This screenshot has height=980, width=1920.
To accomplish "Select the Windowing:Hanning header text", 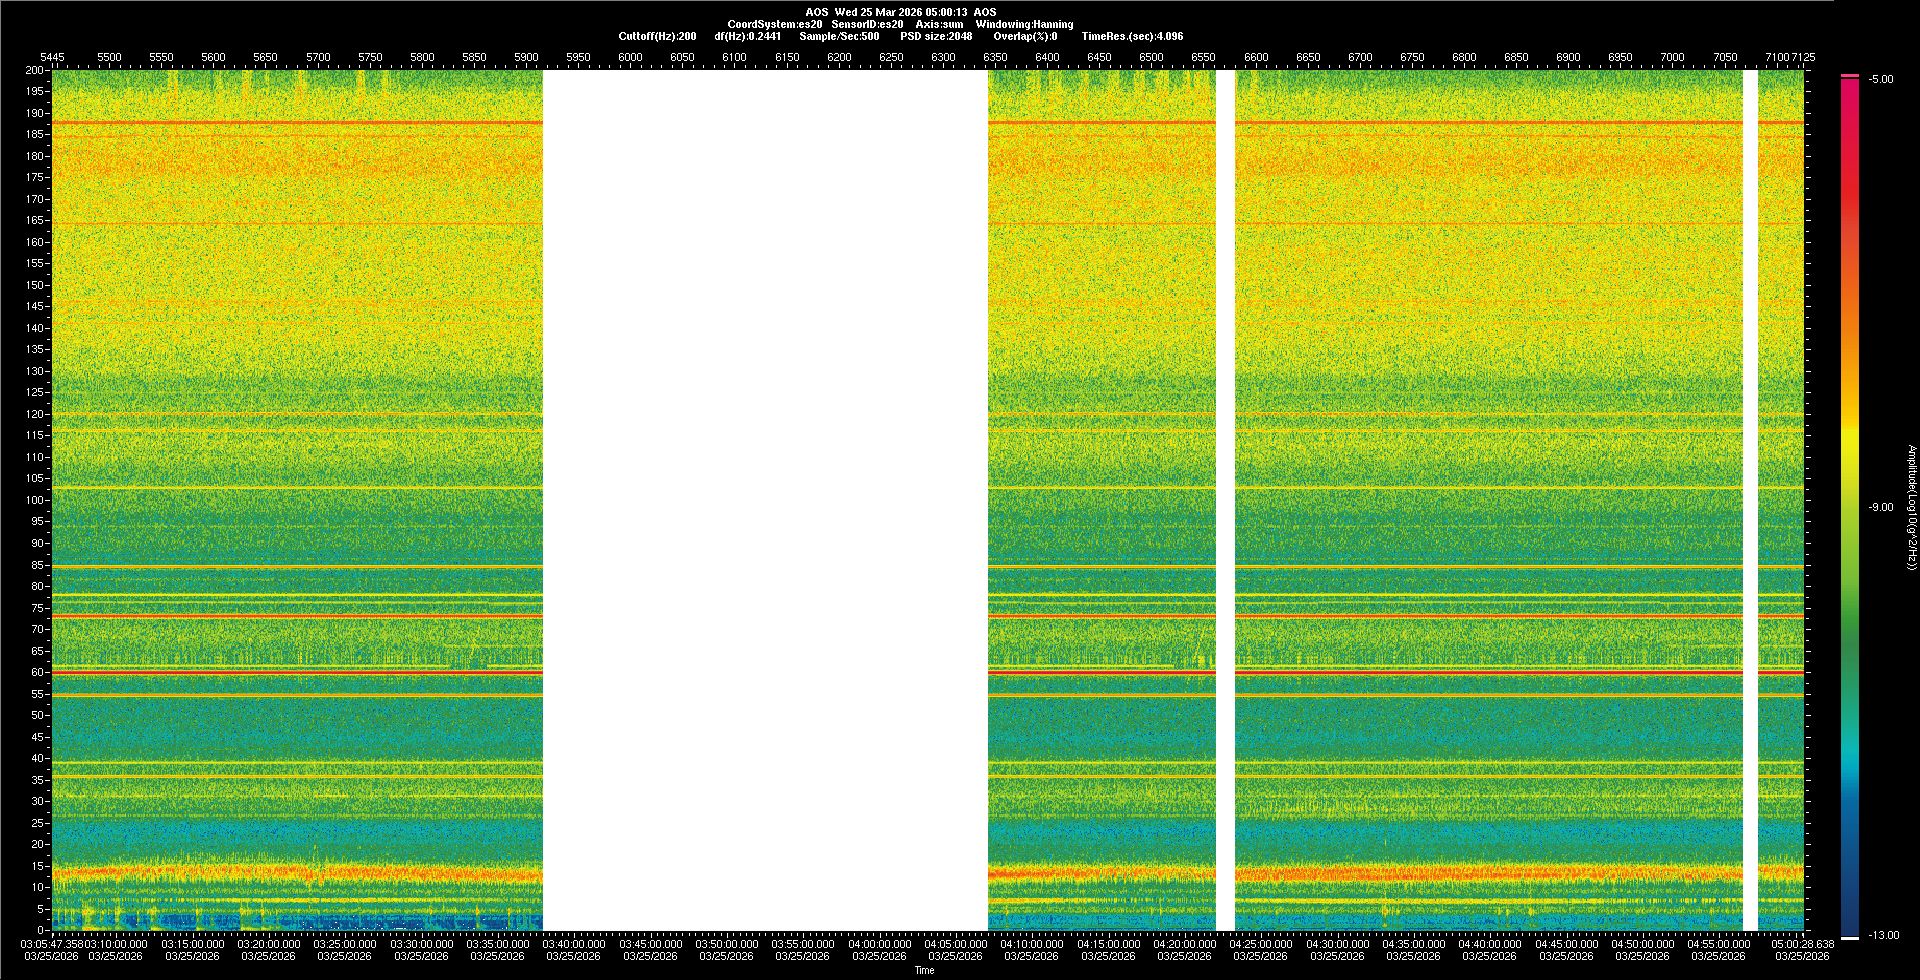I will tap(1024, 24).
